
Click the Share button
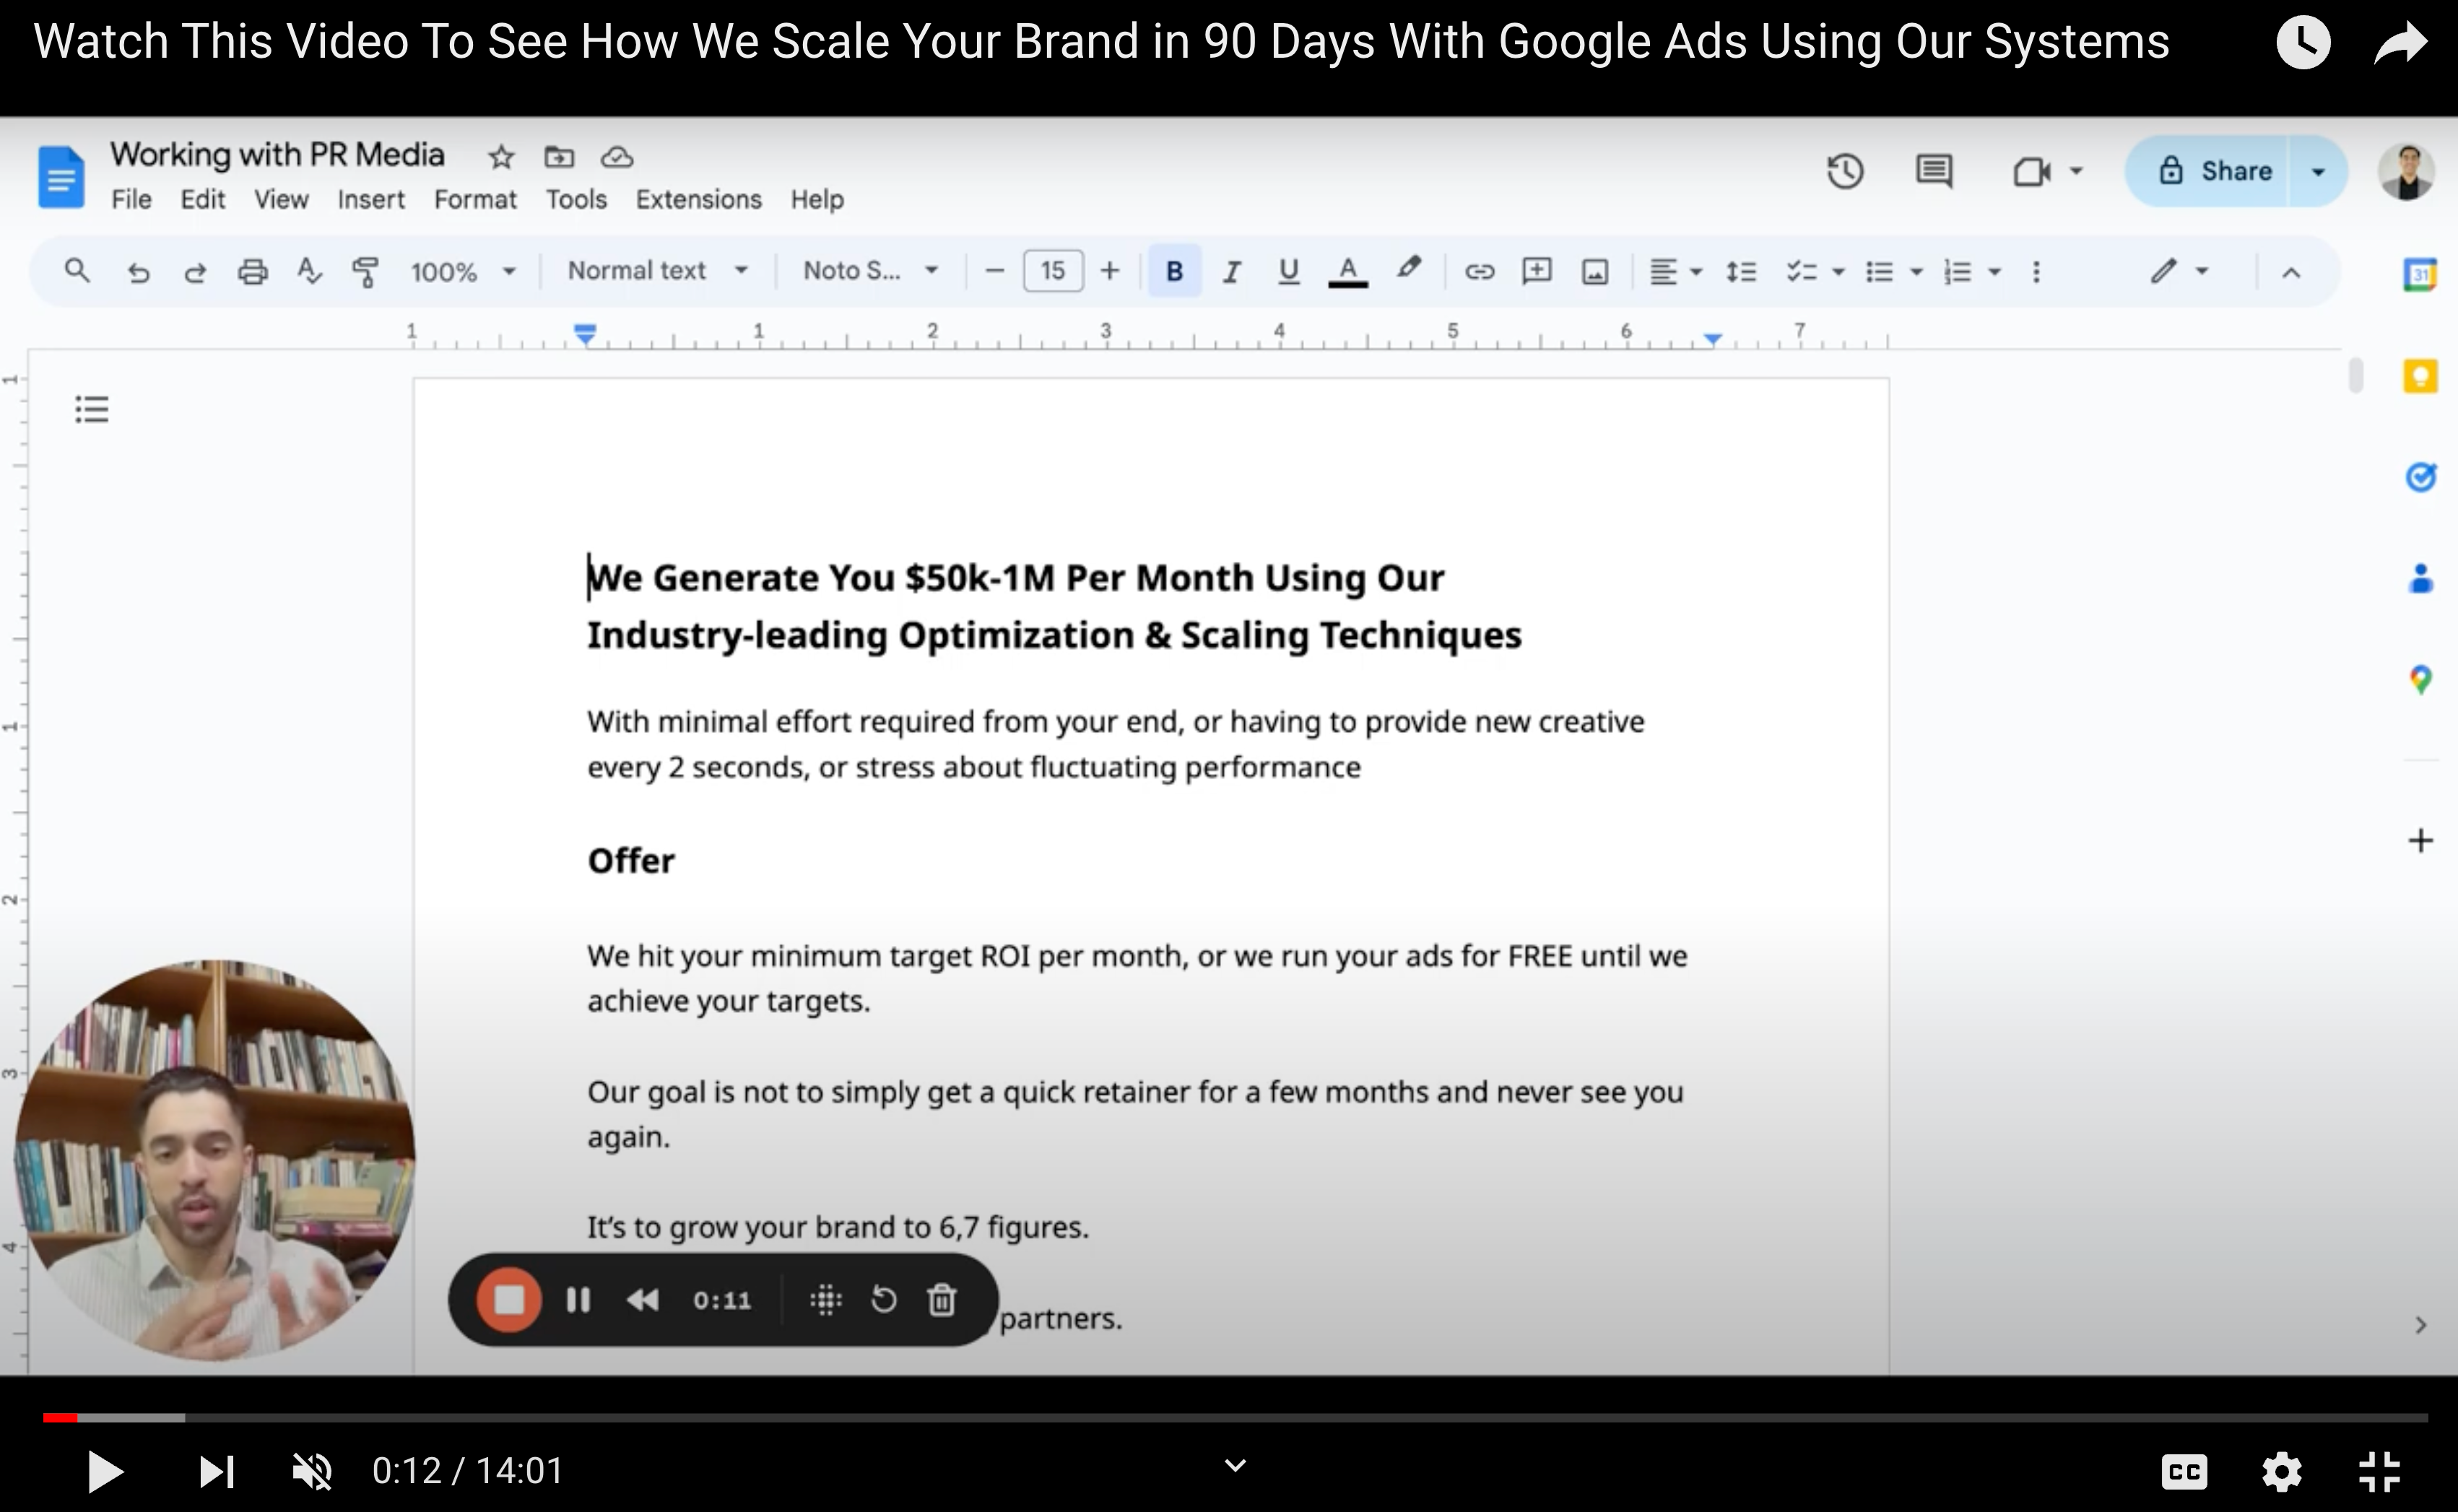[x=2207, y=171]
